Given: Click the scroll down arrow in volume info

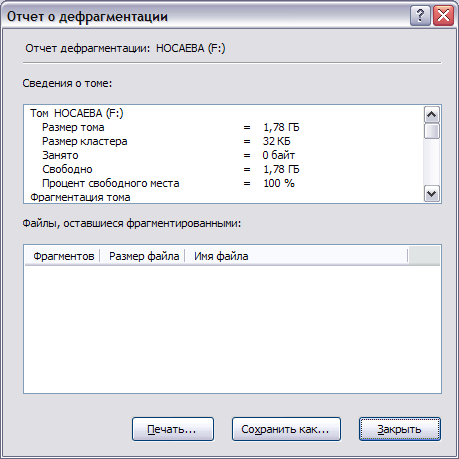Looking at the screenshot, I should pyautogui.click(x=432, y=193).
